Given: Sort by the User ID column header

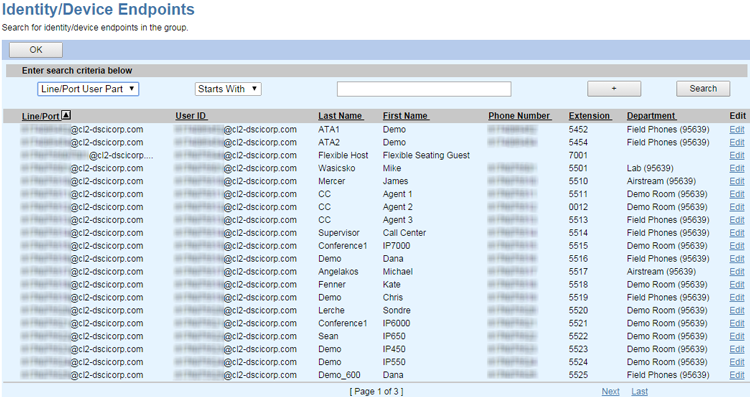Looking at the screenshot, I should point(191,116).
